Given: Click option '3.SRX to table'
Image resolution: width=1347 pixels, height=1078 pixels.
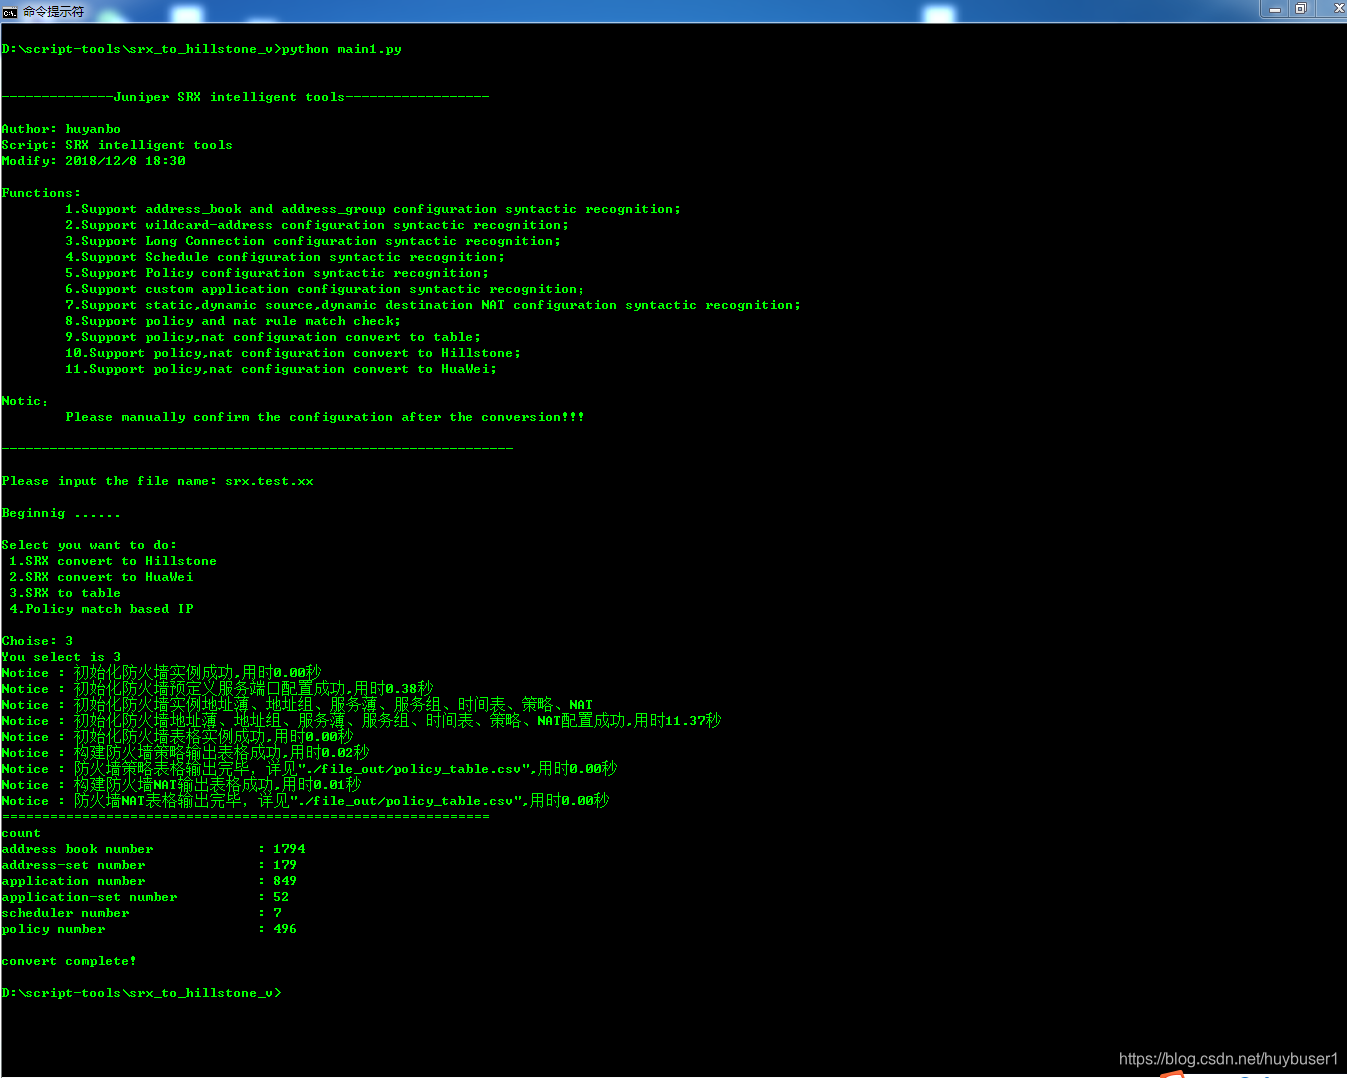Looking at the screenshot, I should 65,593.
